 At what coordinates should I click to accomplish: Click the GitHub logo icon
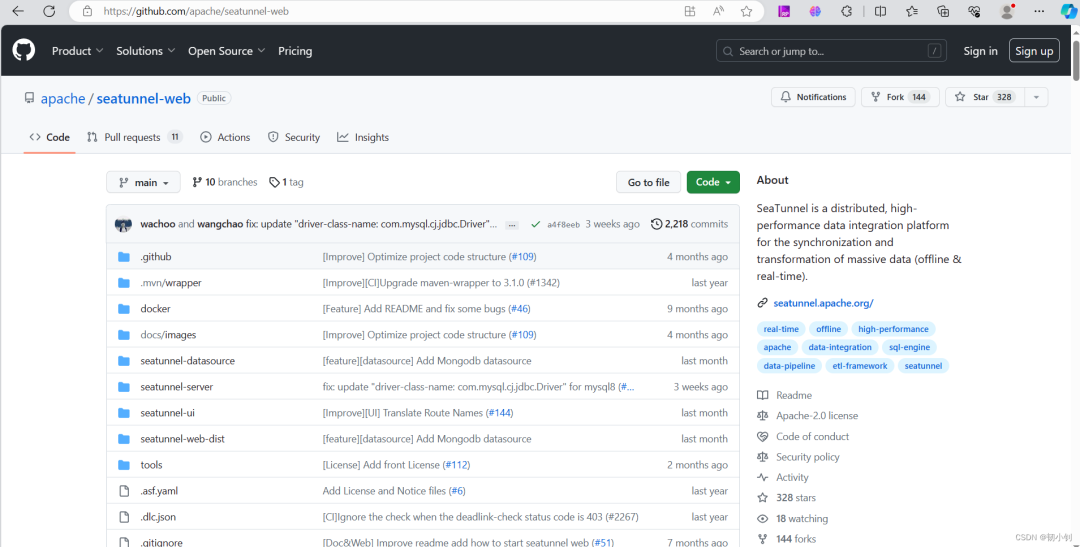pyautogui.click(x=23, y=50)
